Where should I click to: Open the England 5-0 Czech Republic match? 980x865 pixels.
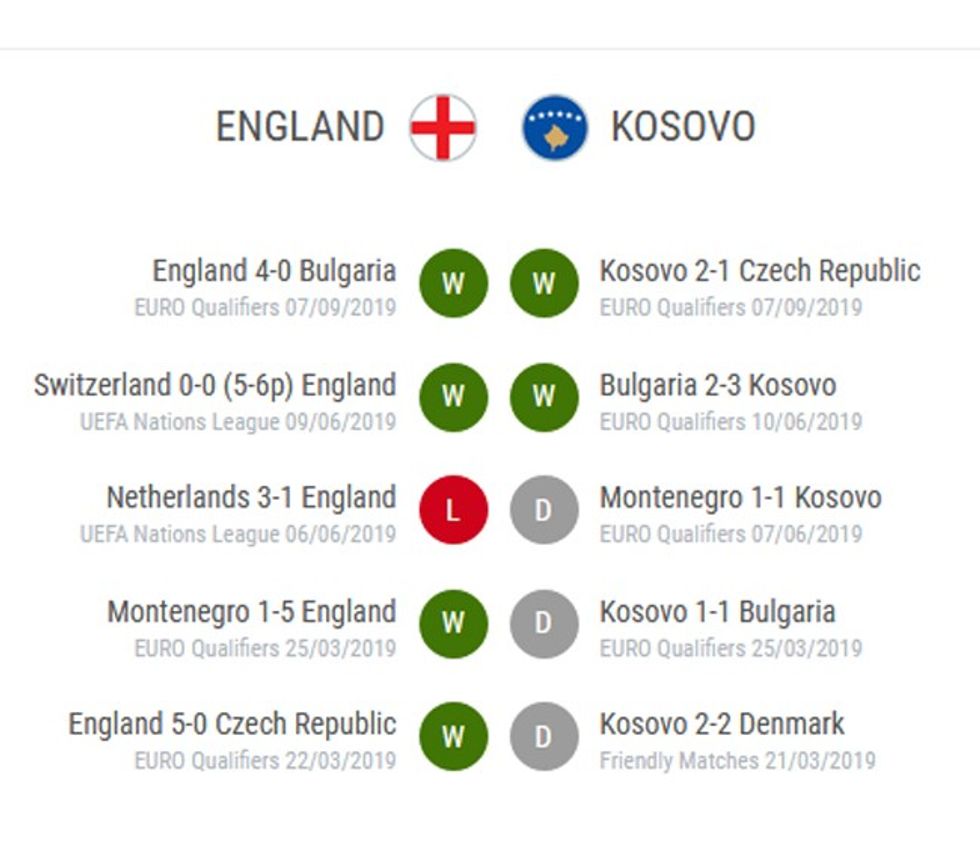232,724
